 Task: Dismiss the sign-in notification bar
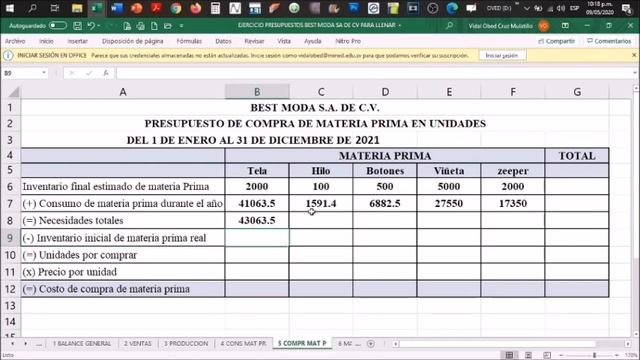634,55
